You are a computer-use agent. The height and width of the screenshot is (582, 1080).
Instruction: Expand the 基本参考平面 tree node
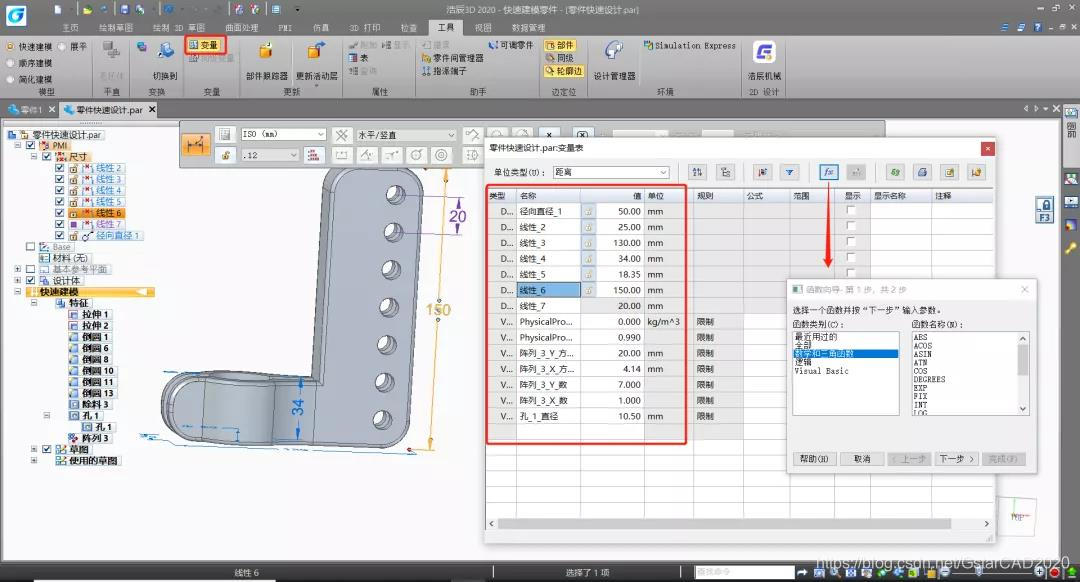pos(18,269)
